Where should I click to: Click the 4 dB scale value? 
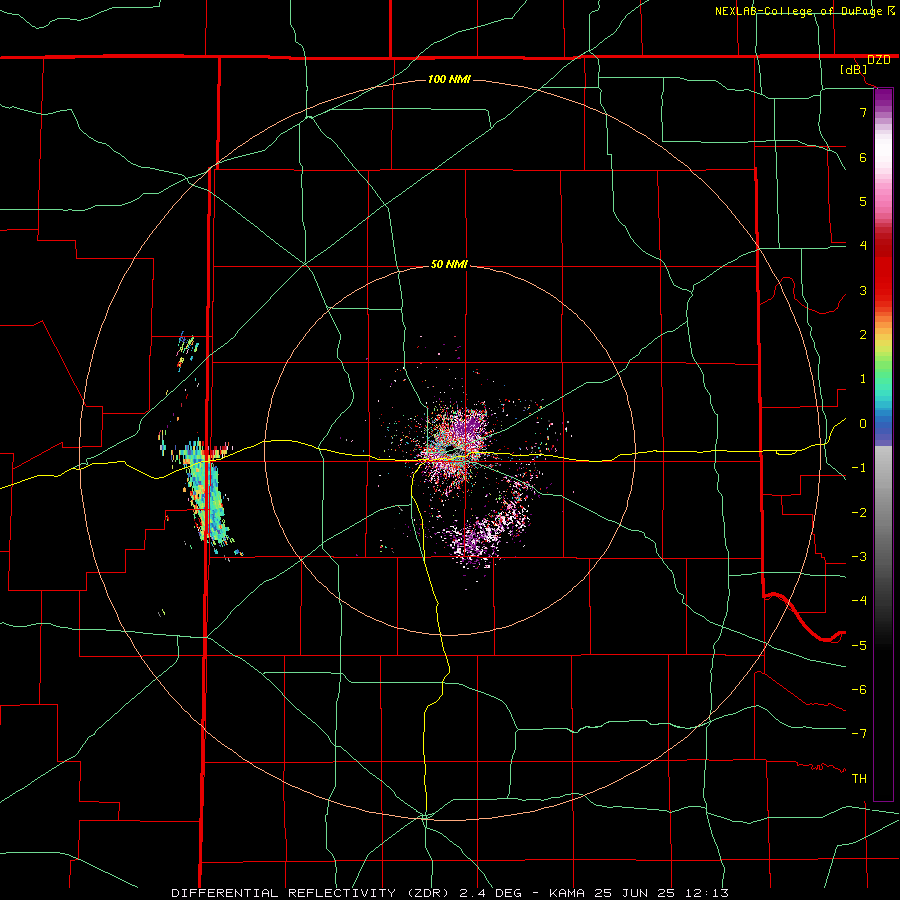[863, 246]
